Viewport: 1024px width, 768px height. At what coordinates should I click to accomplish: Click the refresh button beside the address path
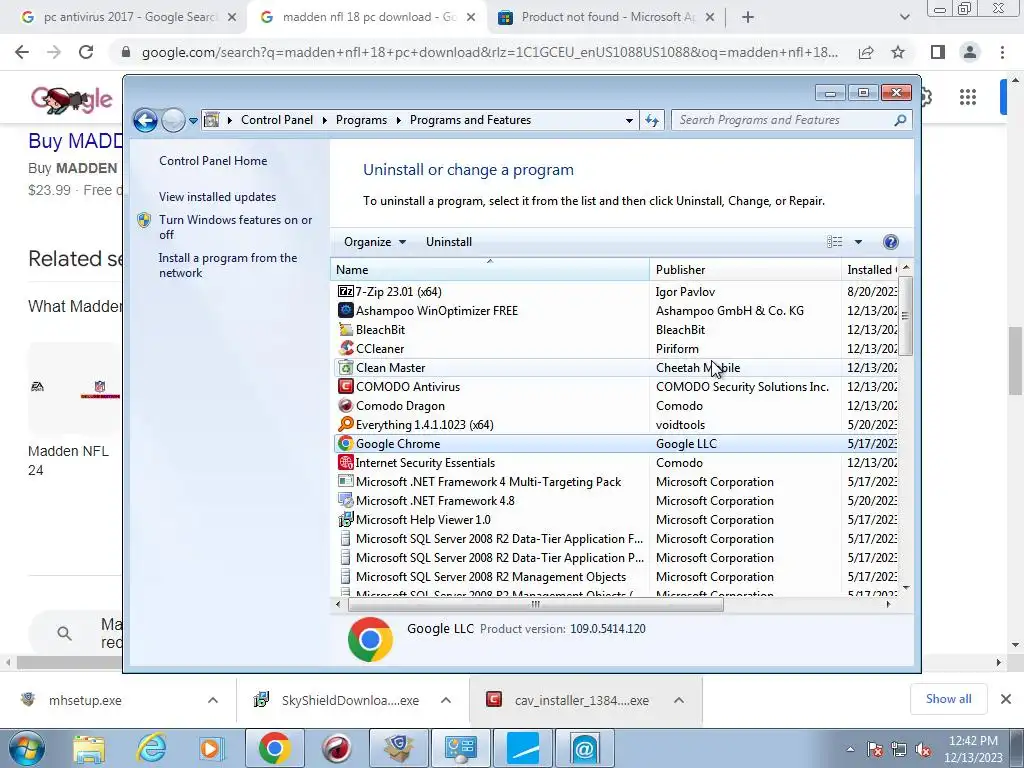click(652, 120)
